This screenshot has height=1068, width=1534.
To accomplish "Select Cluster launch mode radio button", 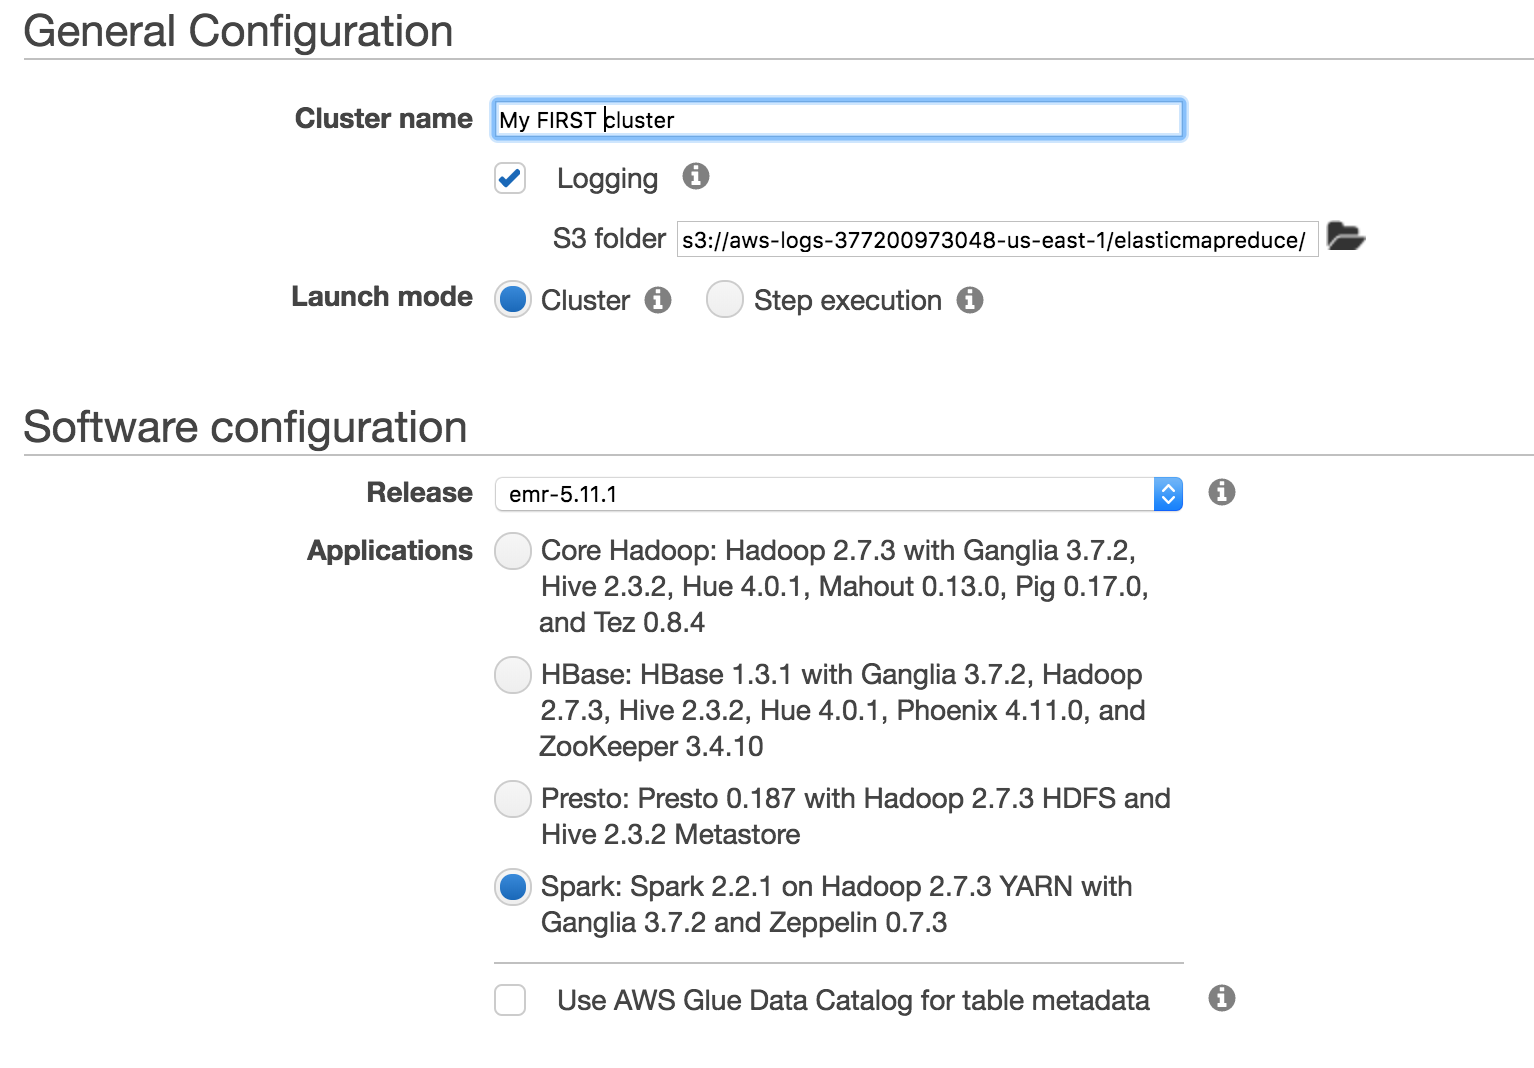I will [513, 299].
